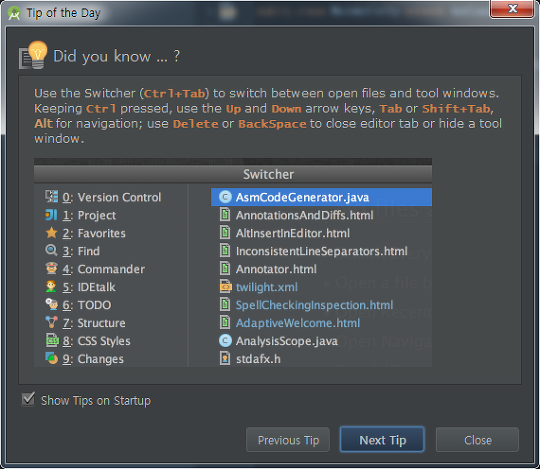The width and height of the screenshot is (540, 469).
Task: Click the Changes icon
Action: coord(52,358)
